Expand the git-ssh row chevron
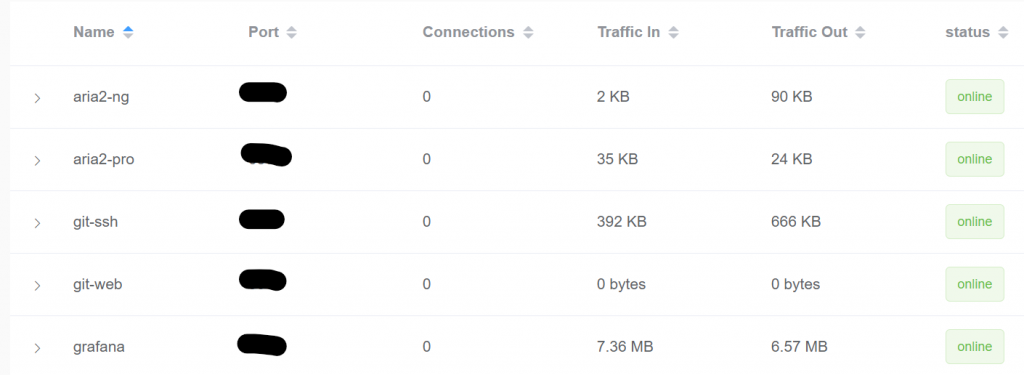This screenshot has width=1024, height=375. coord(37,223)
